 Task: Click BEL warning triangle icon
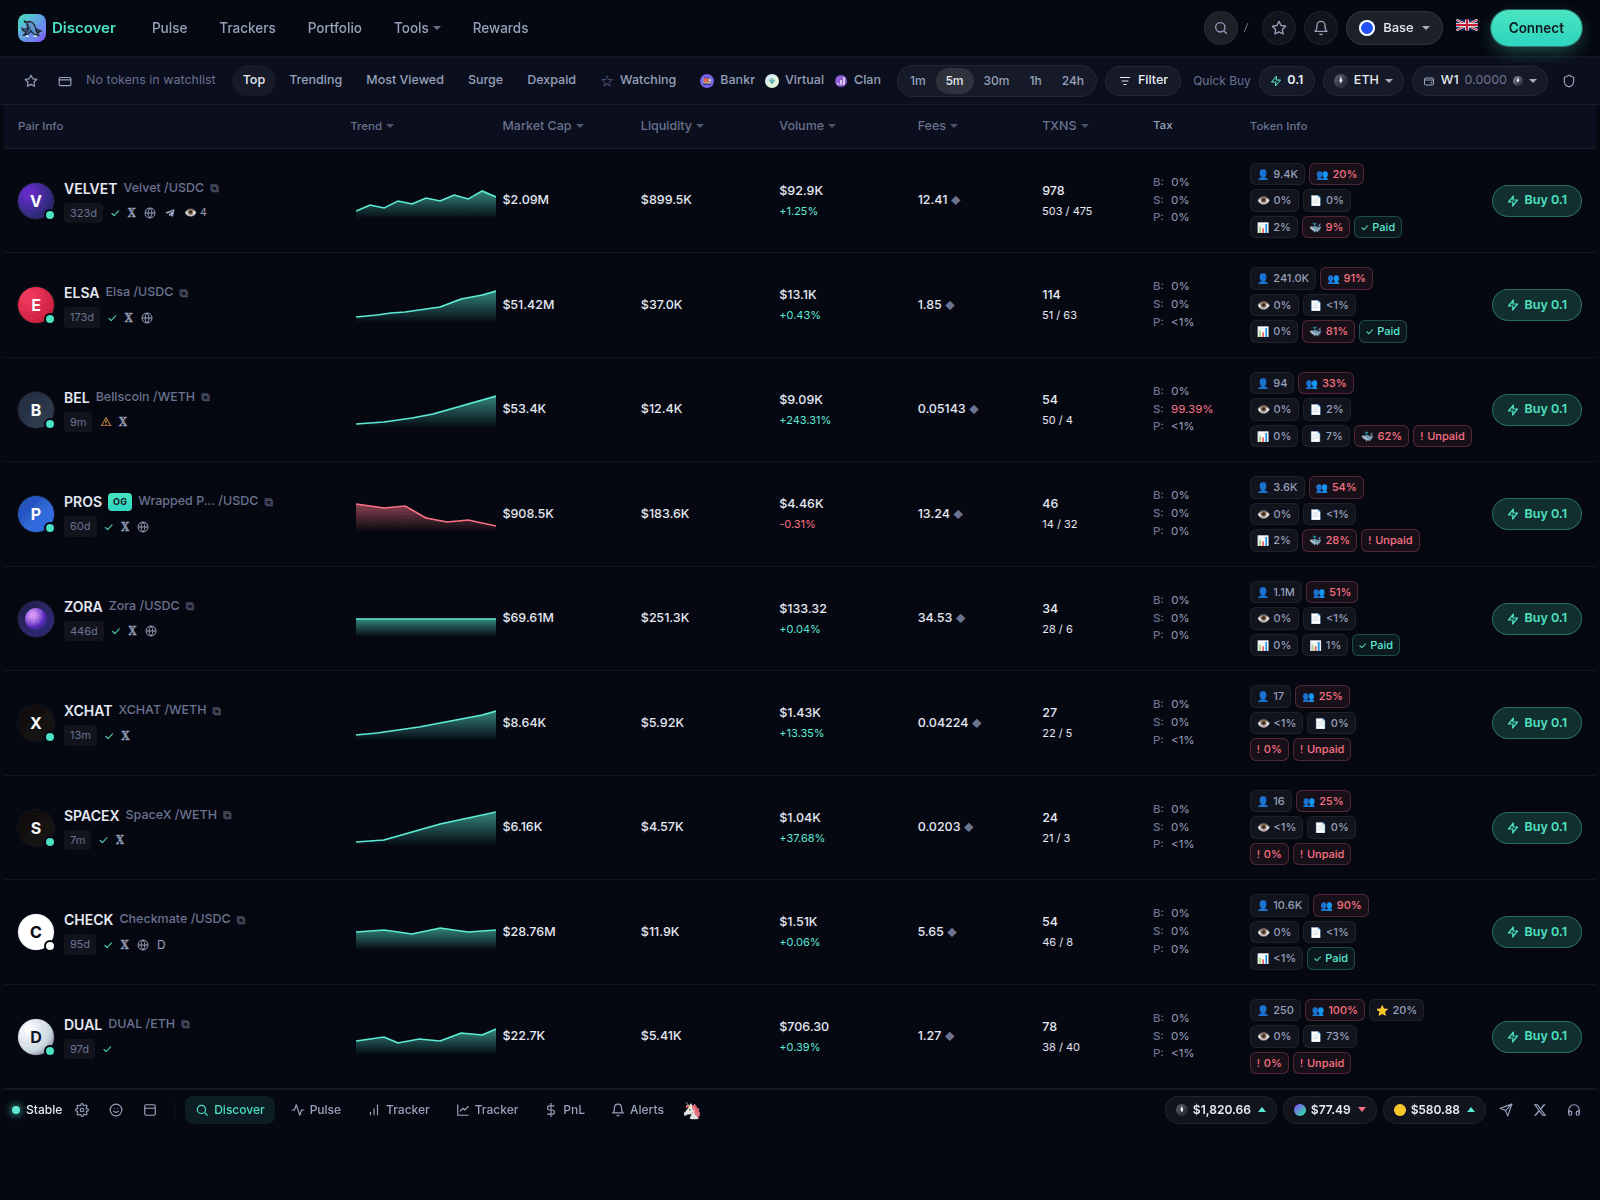tap(106, 422)
